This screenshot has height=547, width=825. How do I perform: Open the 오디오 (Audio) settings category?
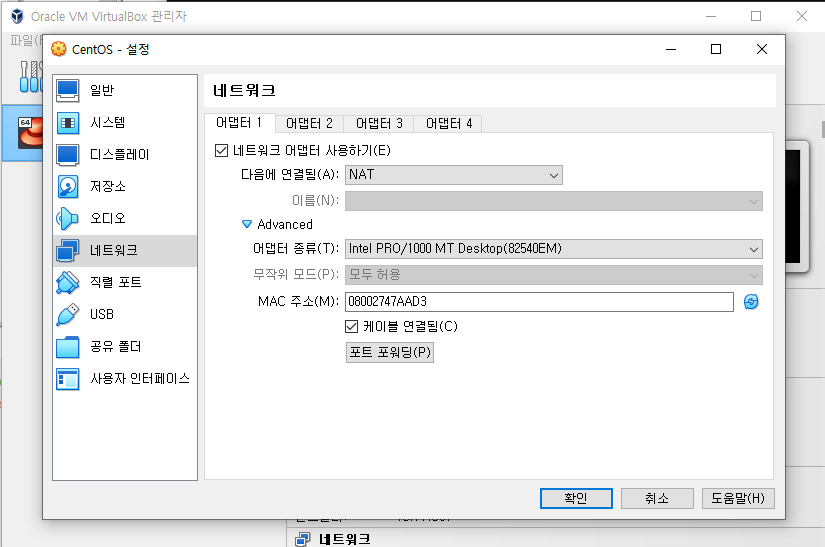(x=125, y=218)
